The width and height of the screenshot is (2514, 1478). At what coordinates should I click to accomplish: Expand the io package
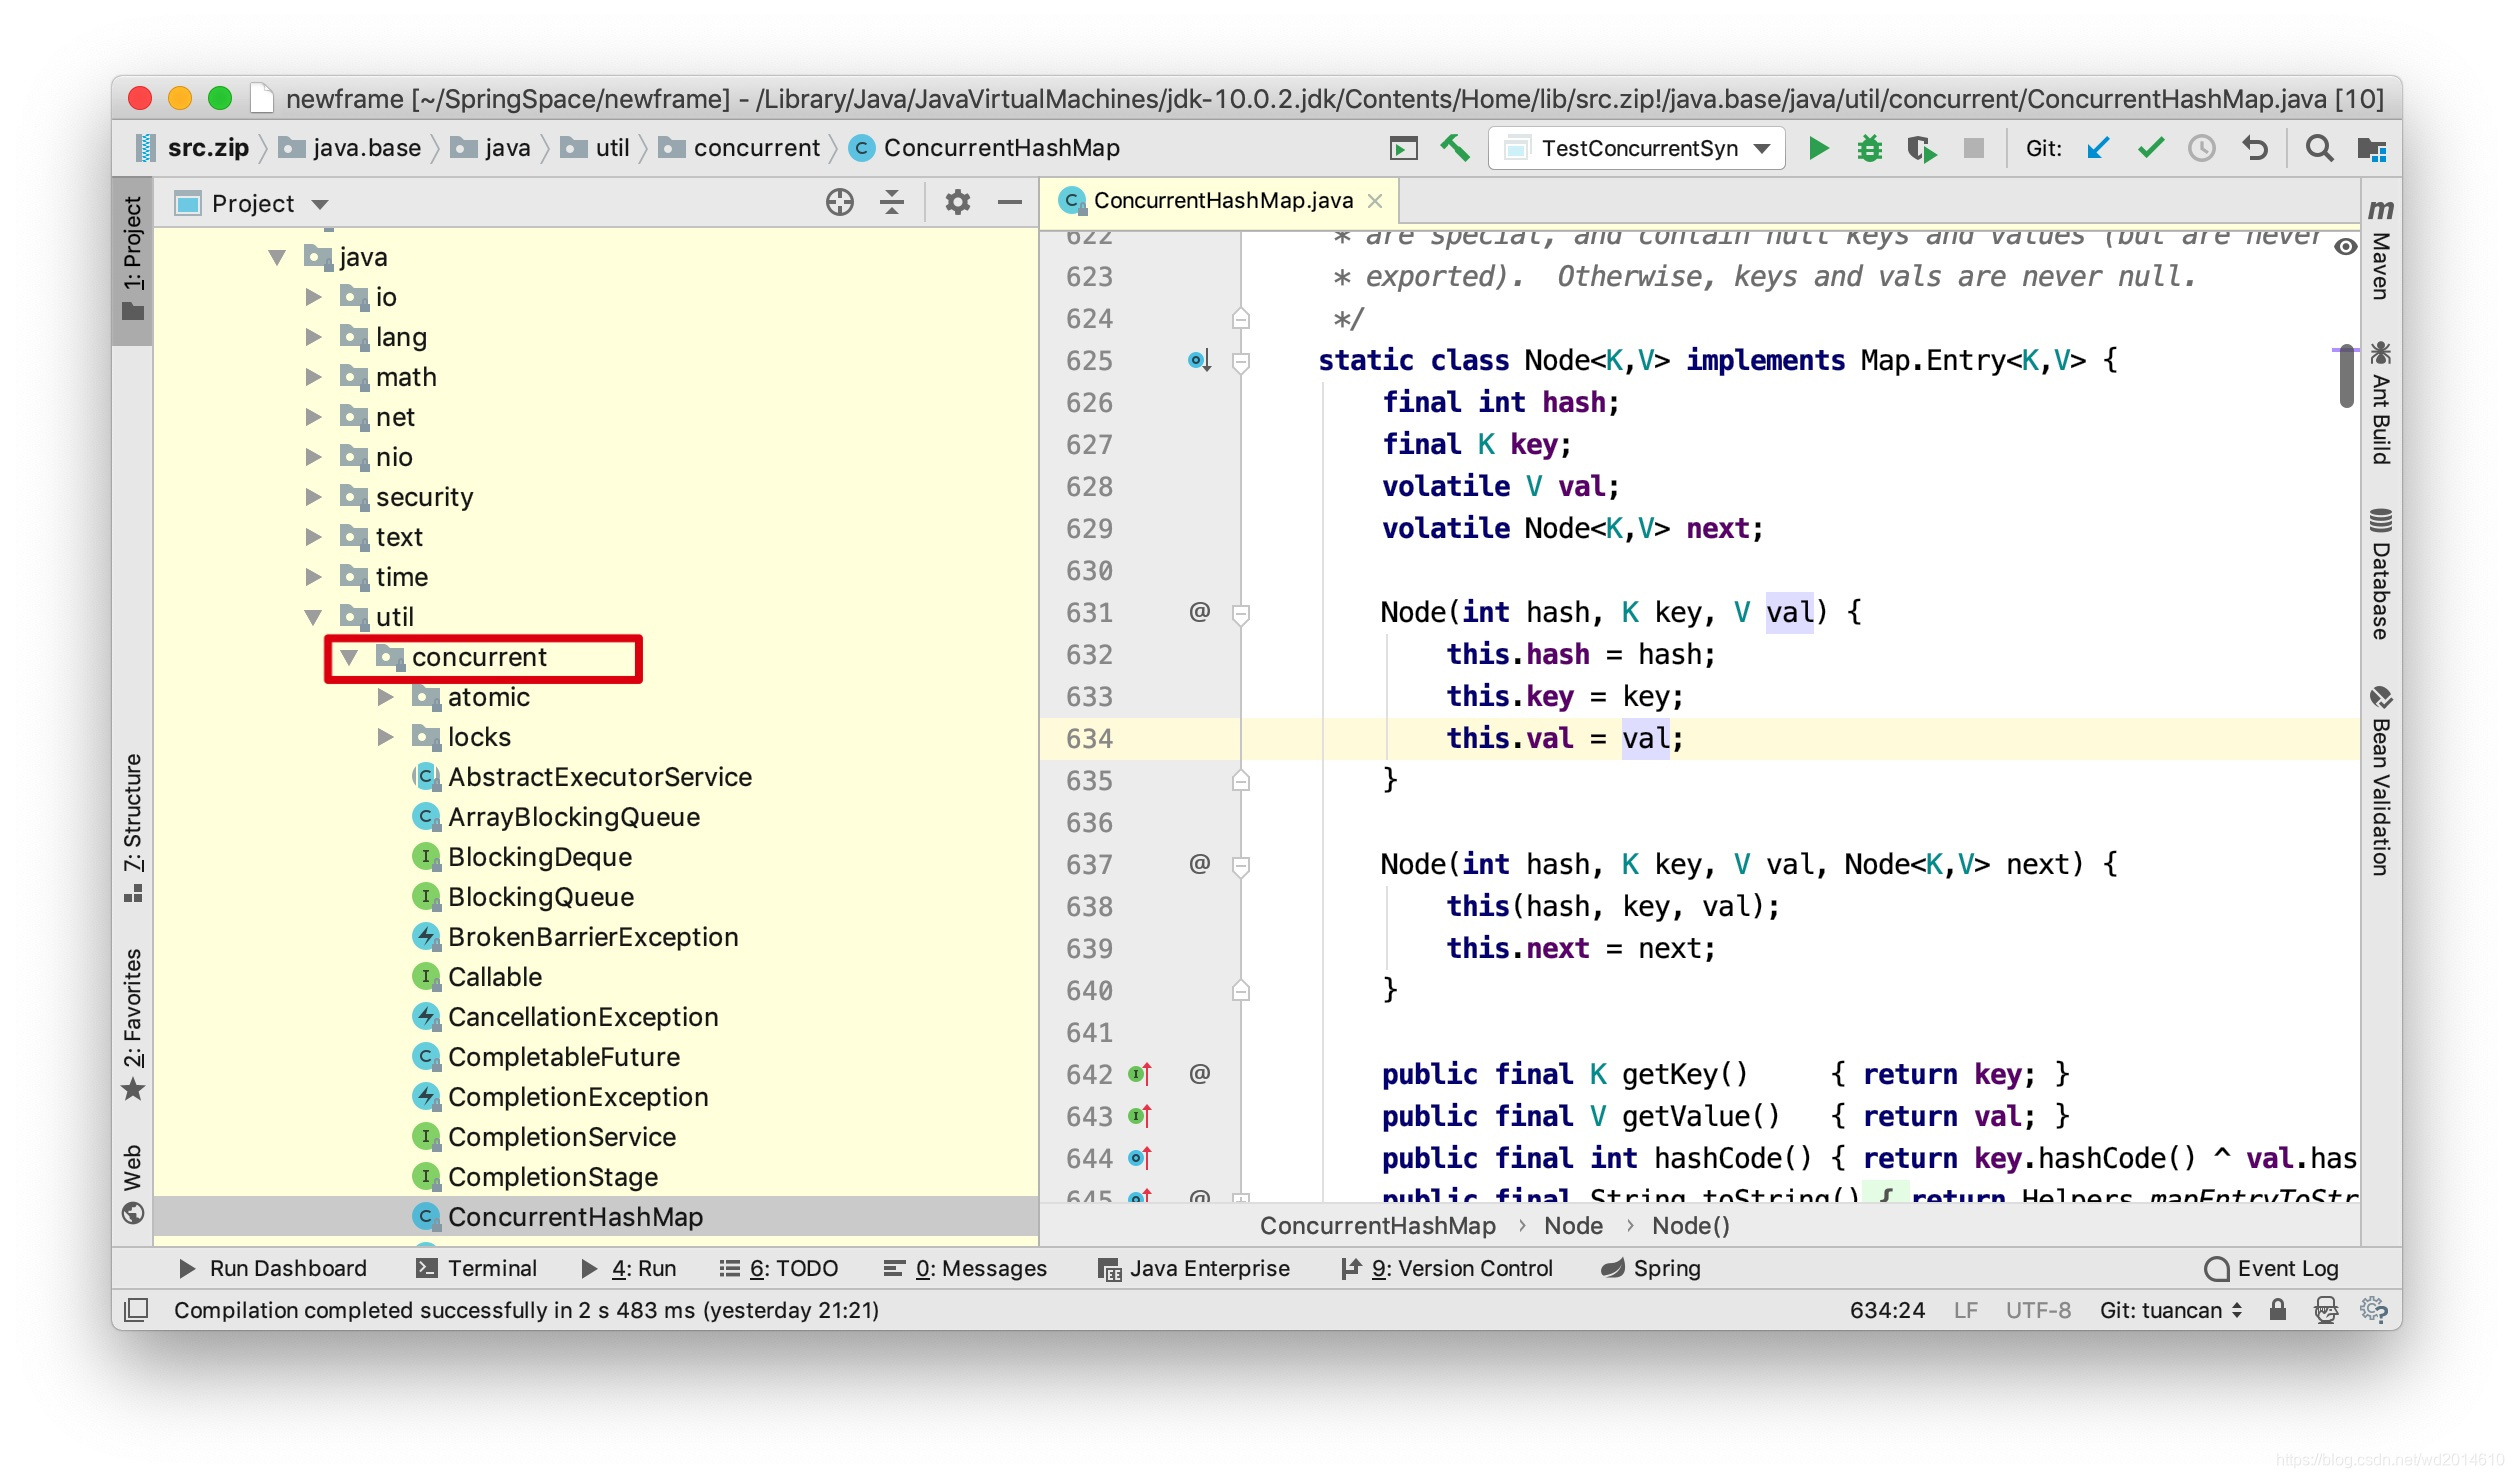pos(313,297)
